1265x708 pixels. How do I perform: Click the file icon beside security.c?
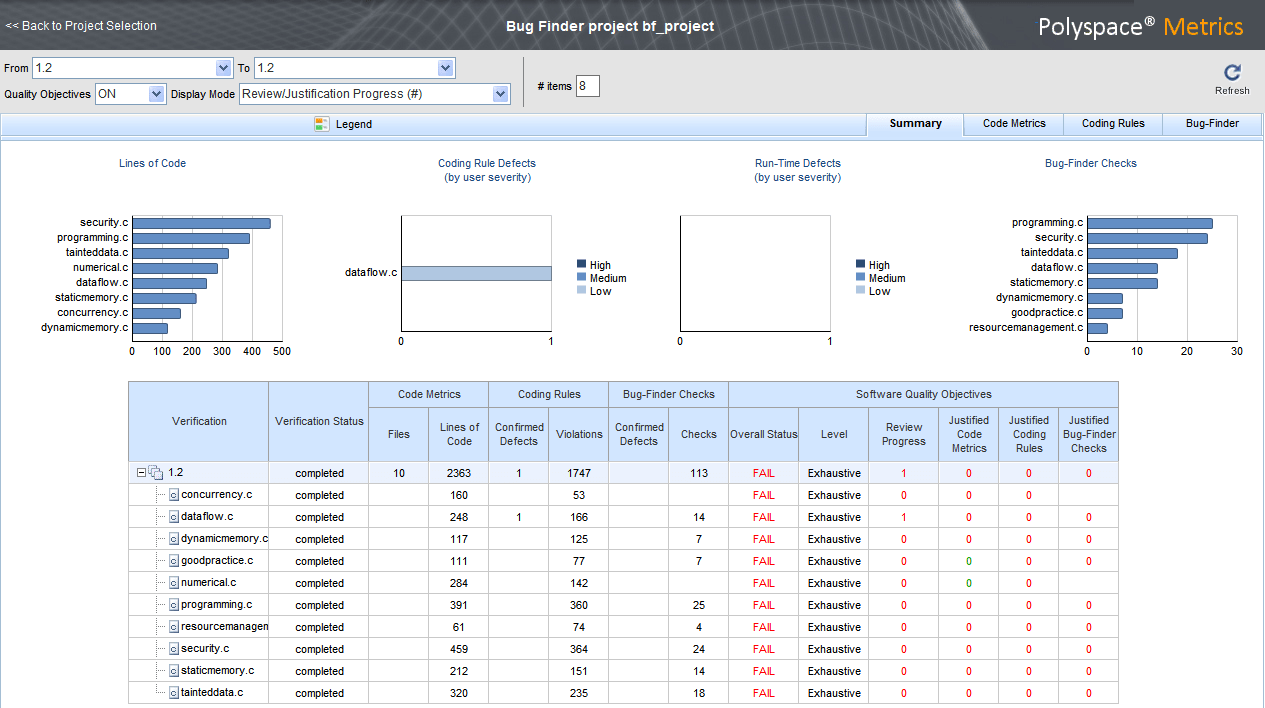click(x=173, y=649)
